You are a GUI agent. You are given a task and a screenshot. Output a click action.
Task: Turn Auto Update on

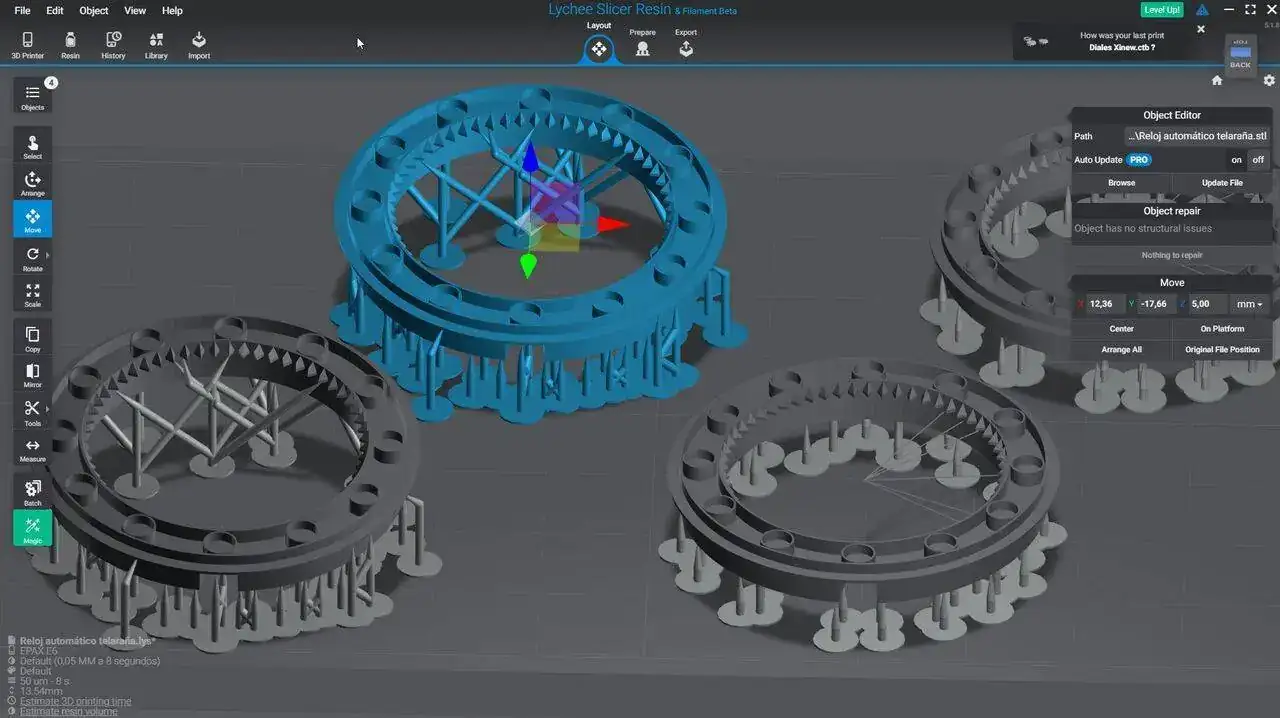click(x=1236, y=160)
